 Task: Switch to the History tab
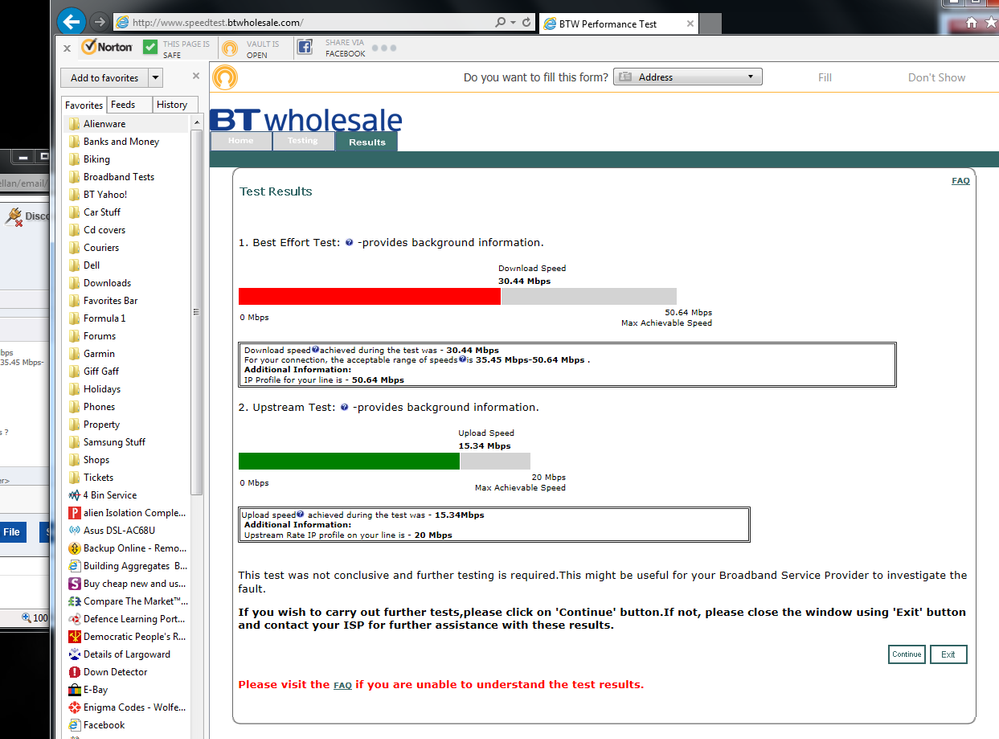tap(172, 104)
